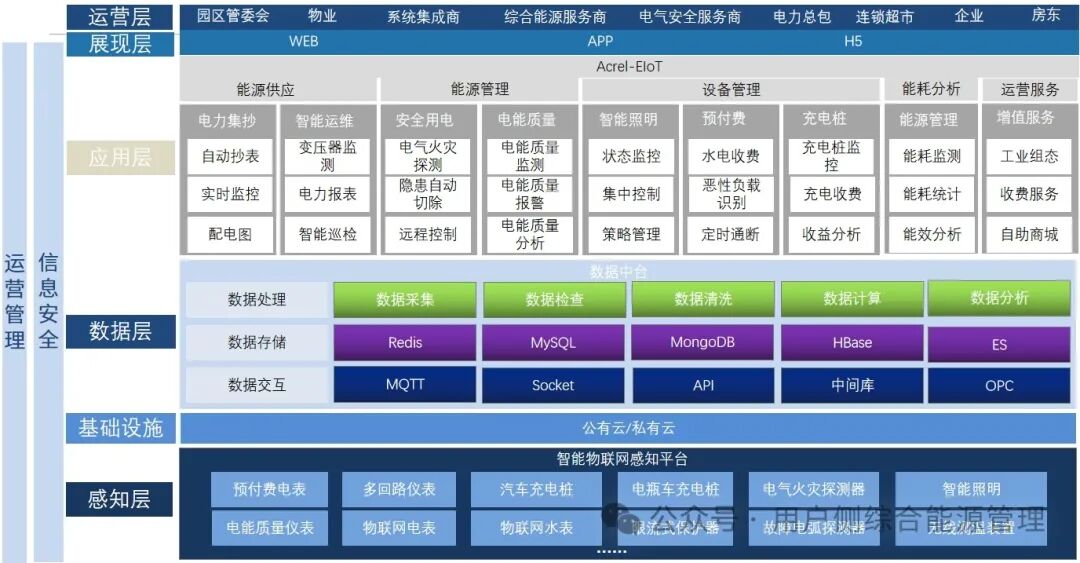Viewport: 1080px width, 563px height.
Task: Click the 智能运维 column header
Action: (x=325, y=121)
